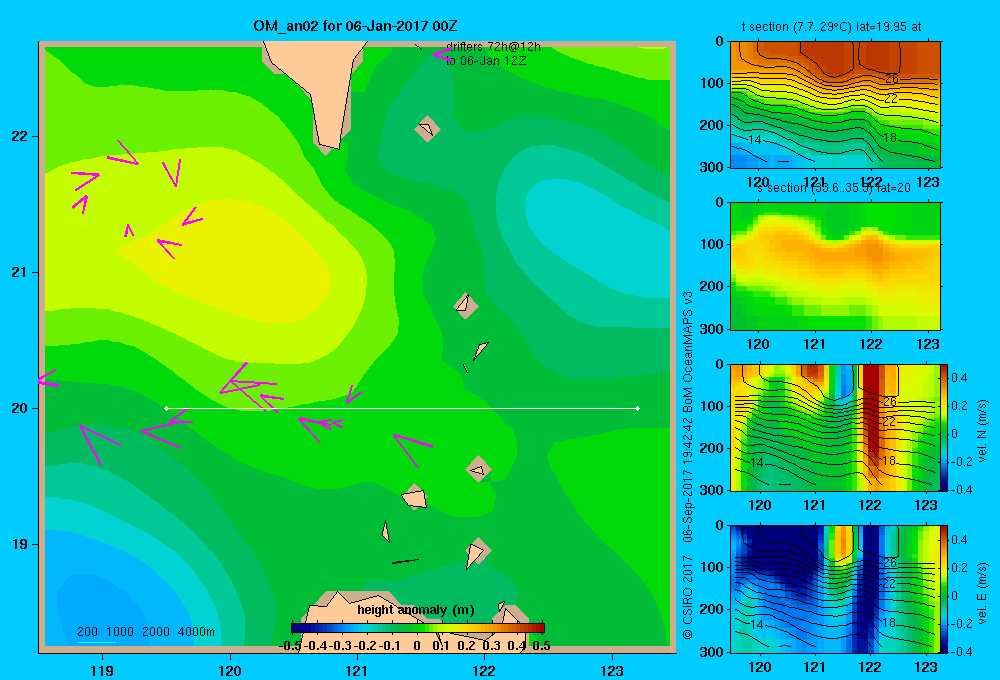Click longitude label '119' on main map axis
This screenshot has height=680, width=1000.
tap(103, 670)
